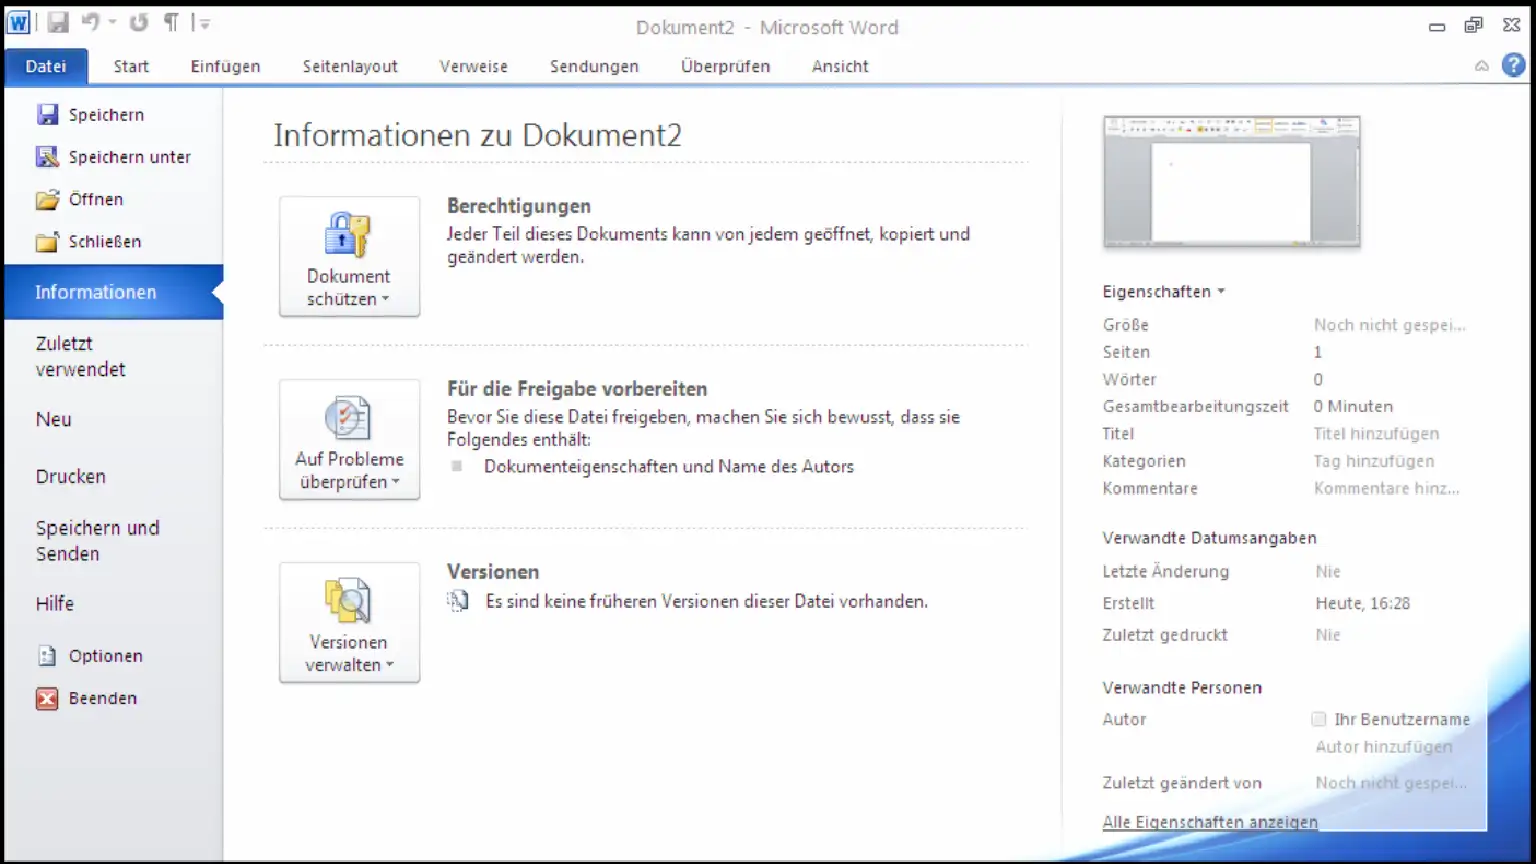The width and height of the screenshot is (1536, 864).
Task: Click the red Beenden exit icon
Action: [47, 699]
